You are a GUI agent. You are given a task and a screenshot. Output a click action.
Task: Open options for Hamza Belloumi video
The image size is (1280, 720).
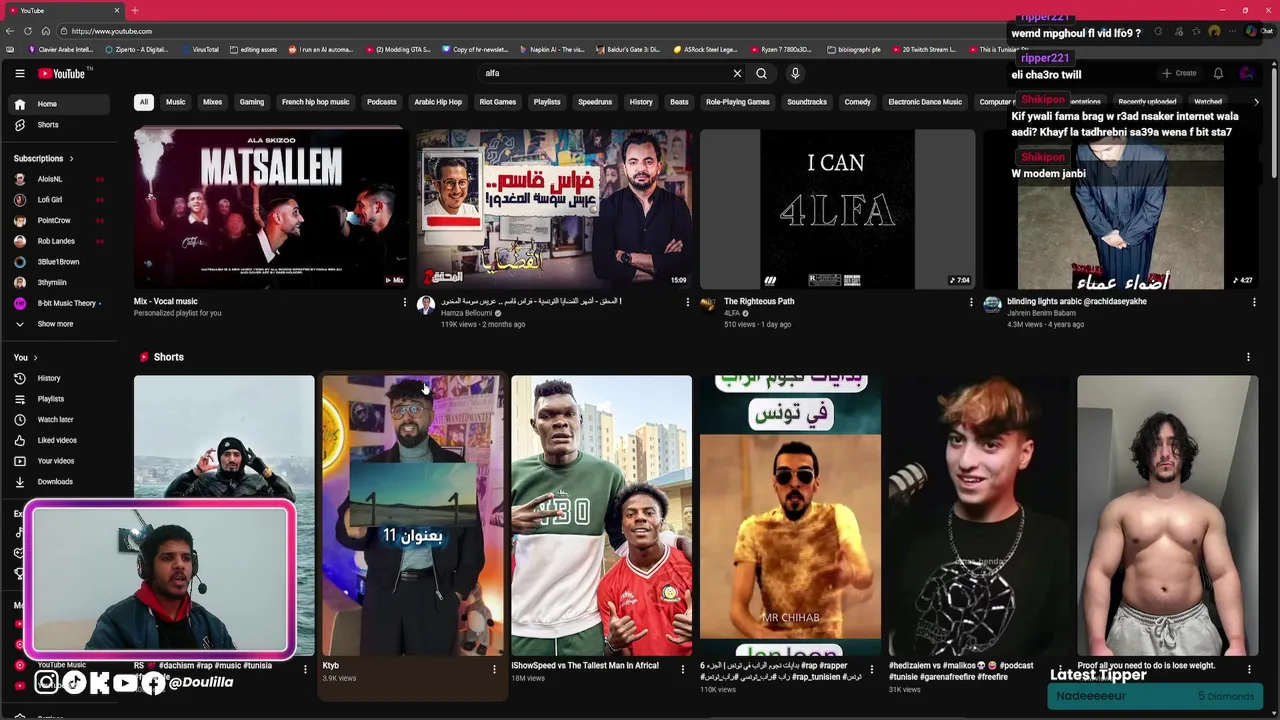(687, 302)
